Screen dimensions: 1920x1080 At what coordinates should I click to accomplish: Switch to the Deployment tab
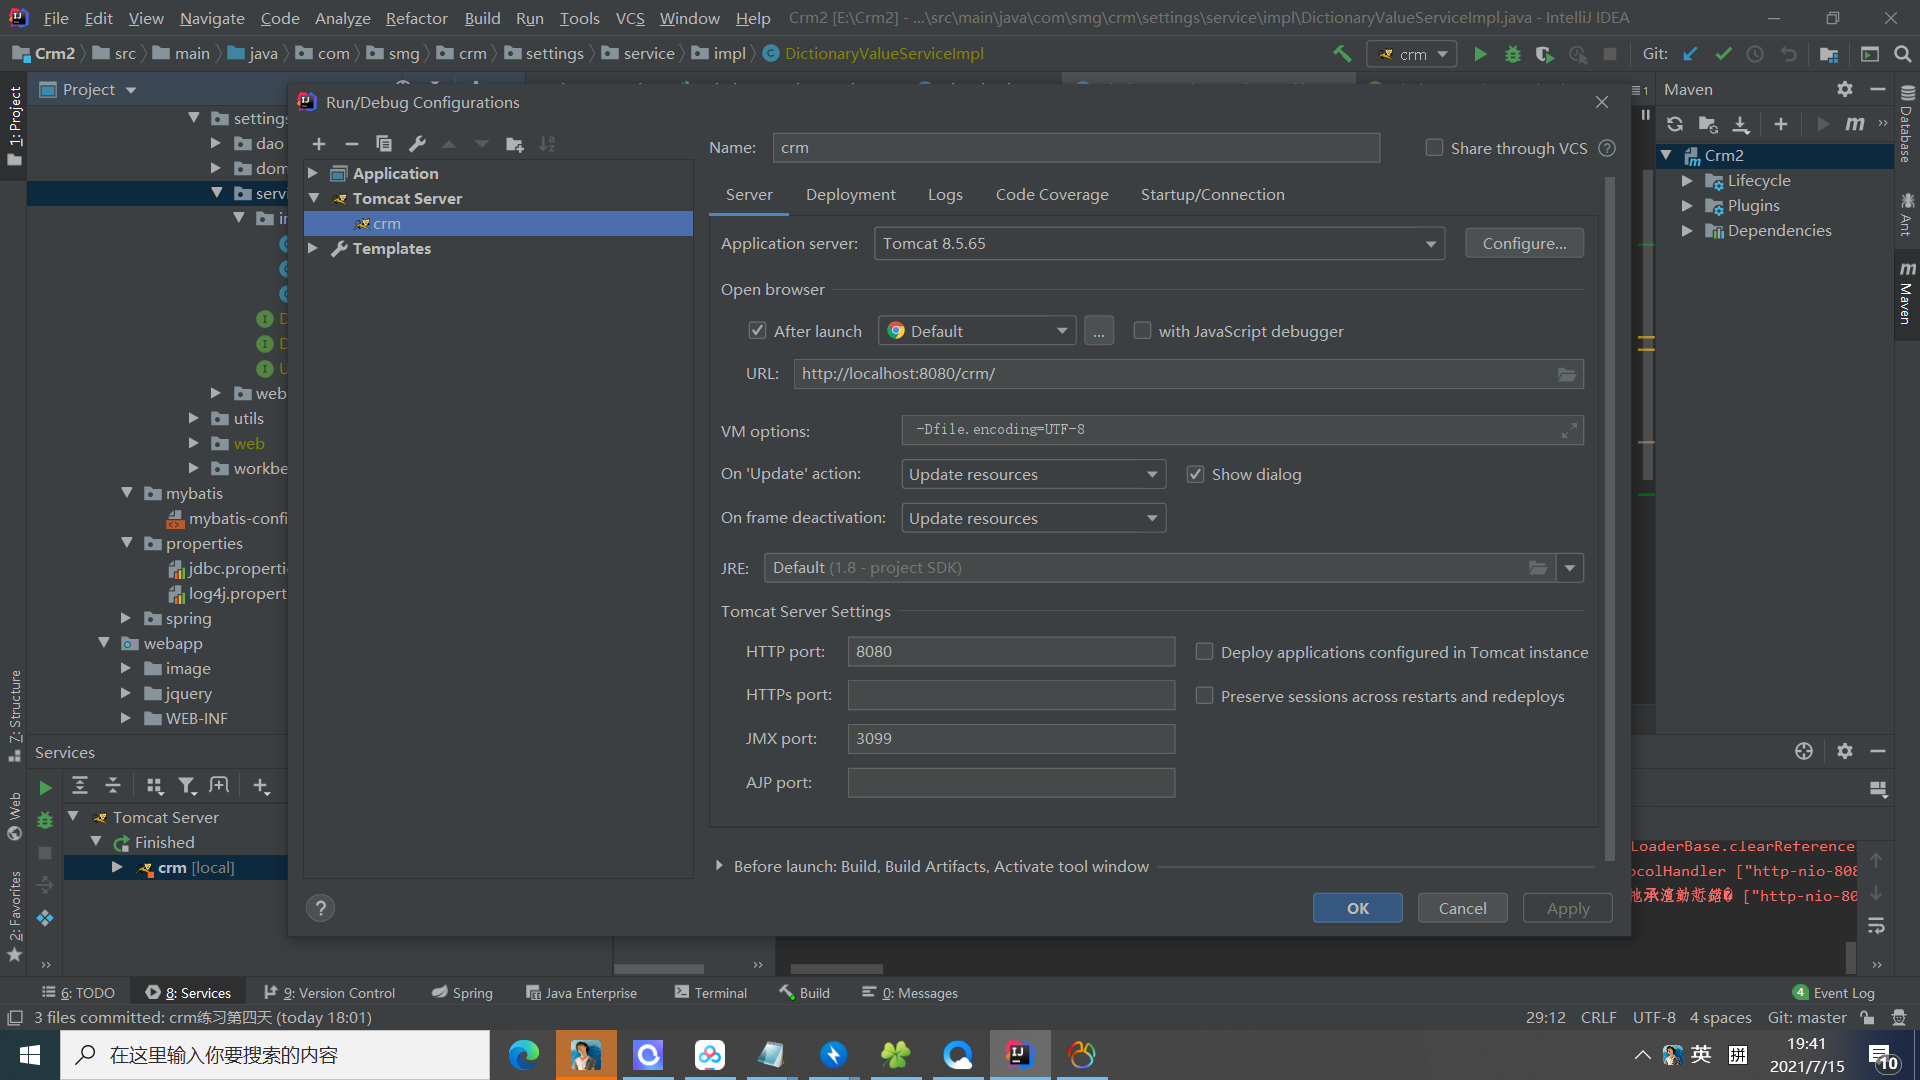point(850,194)
